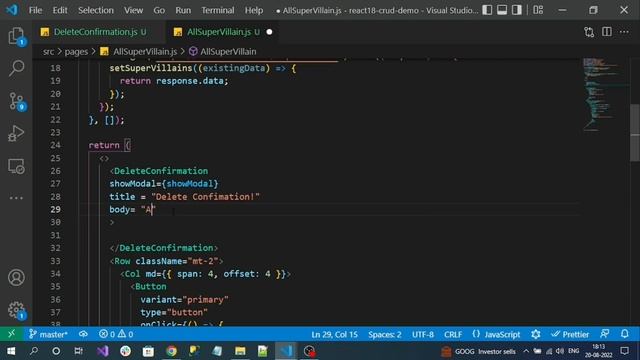Click Ln 29, Col 15 cursor position
The image size is (640, 360).
point(334,334)
